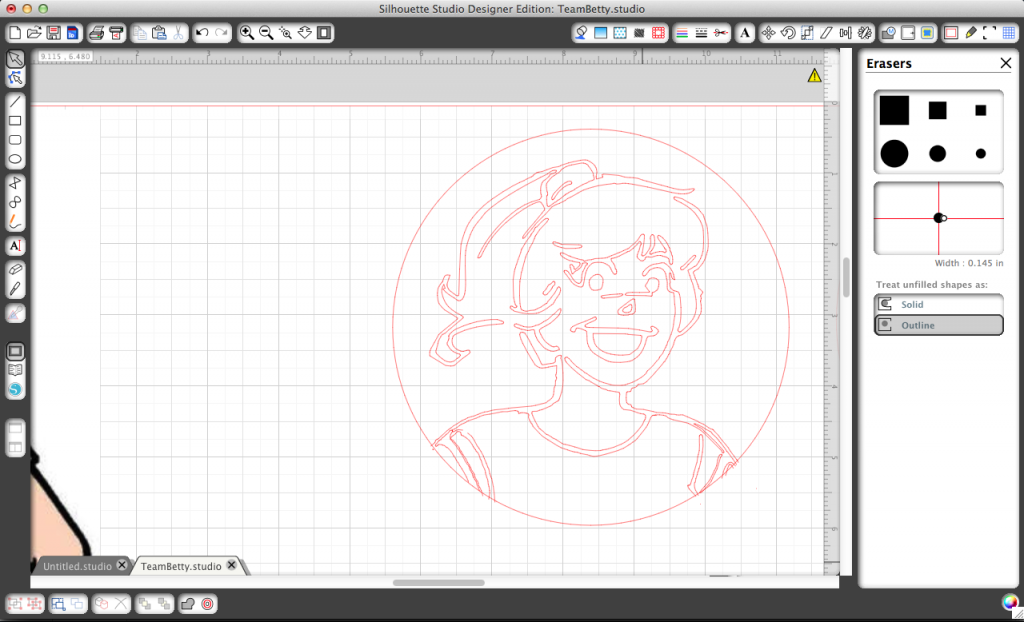Open the Scale panel icon
This screenshot has height=622, width=1024.
(807, 33)
